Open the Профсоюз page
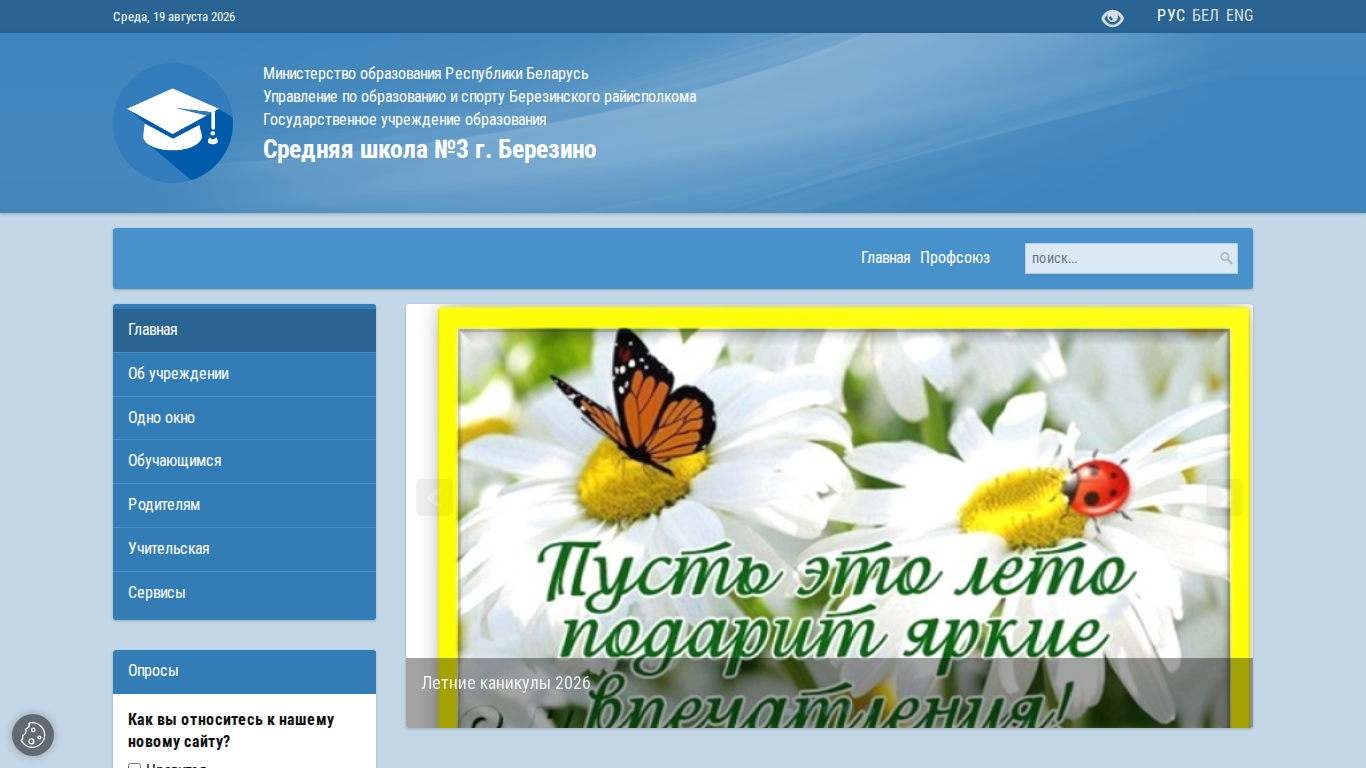1366x768 pixels. (955, 258)
